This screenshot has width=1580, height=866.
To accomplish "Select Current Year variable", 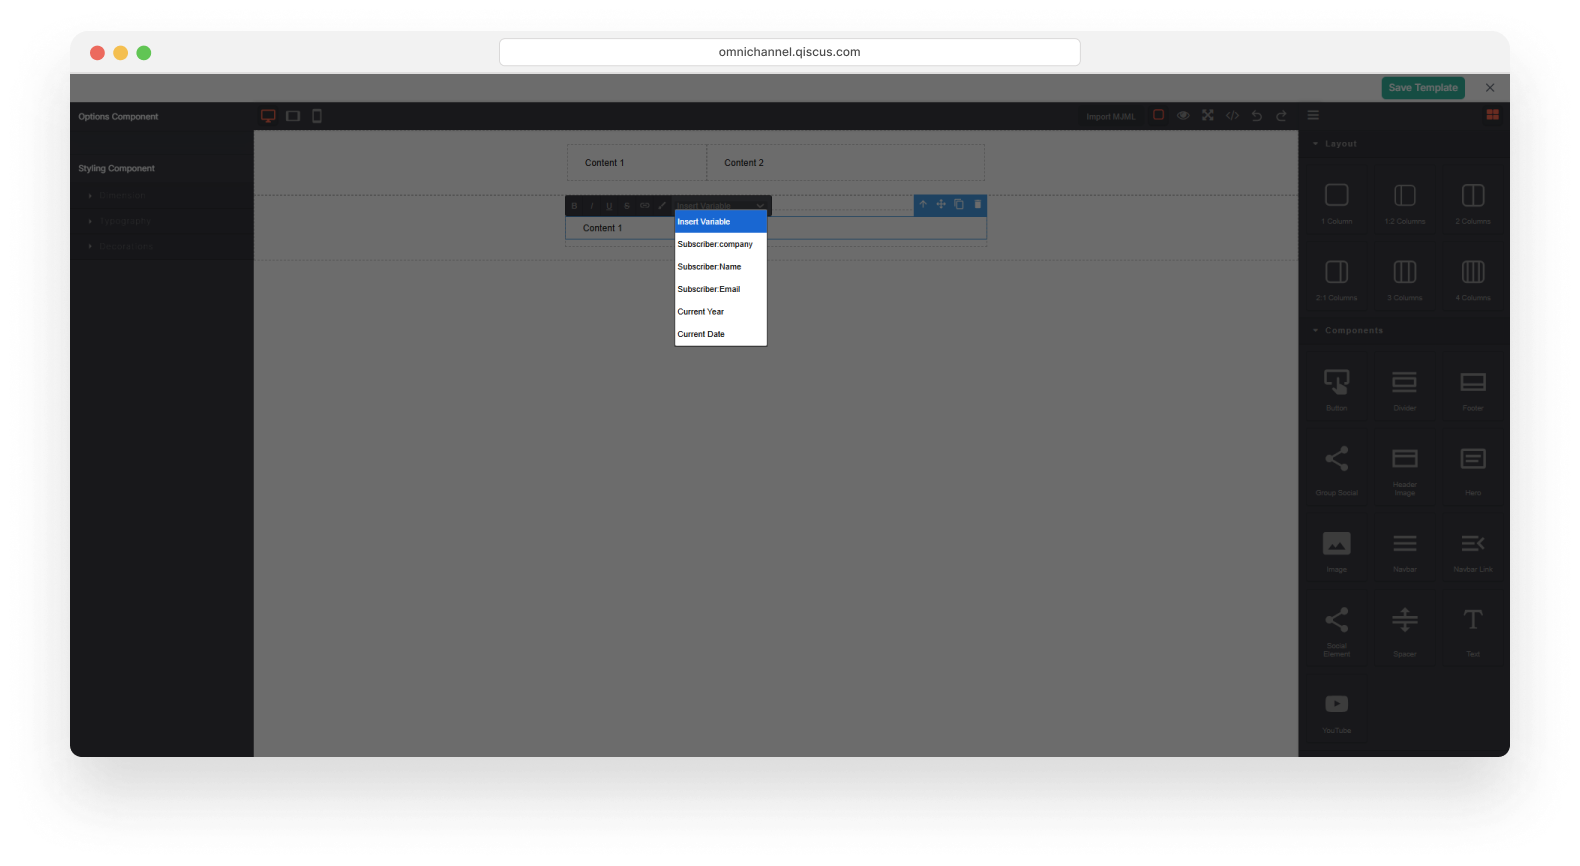I will tap(721, 312).
